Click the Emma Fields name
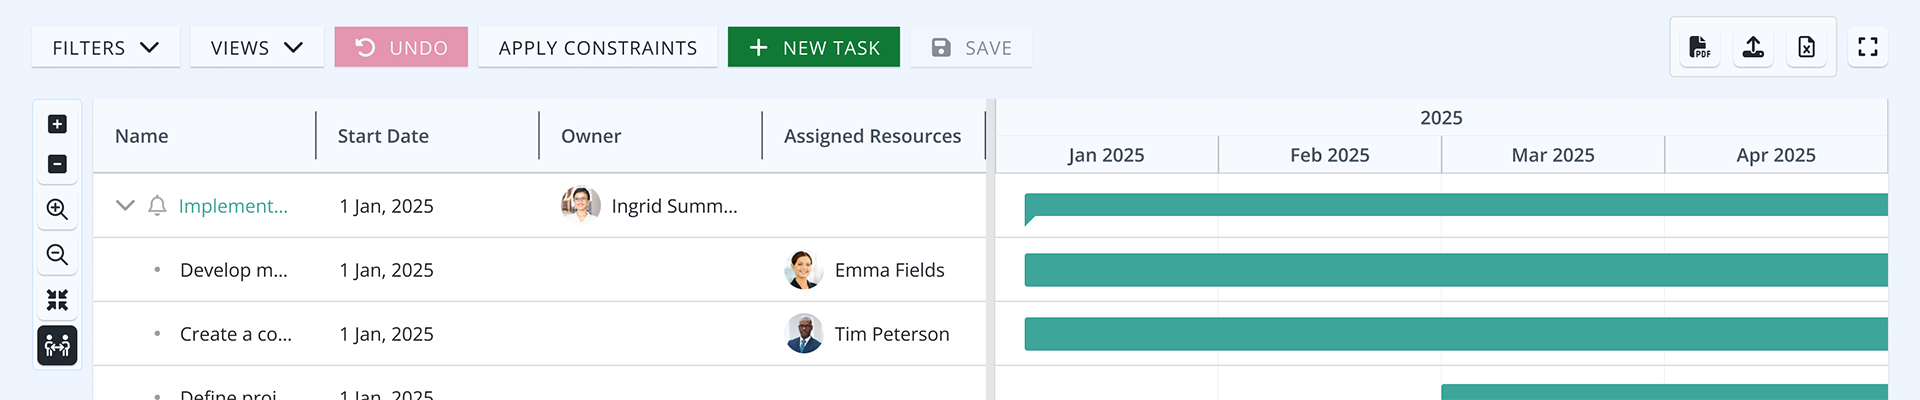1920x400 pixels. click(x=889, y=270)
